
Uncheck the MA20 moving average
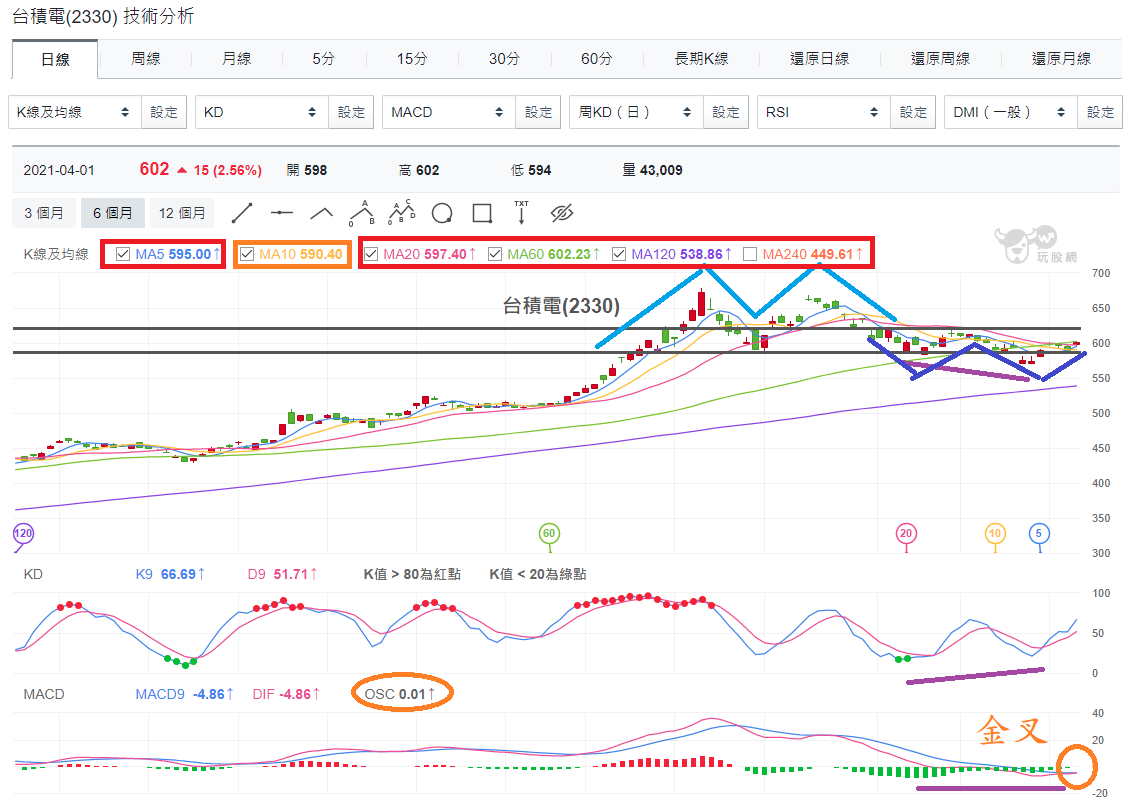(372, 254)
